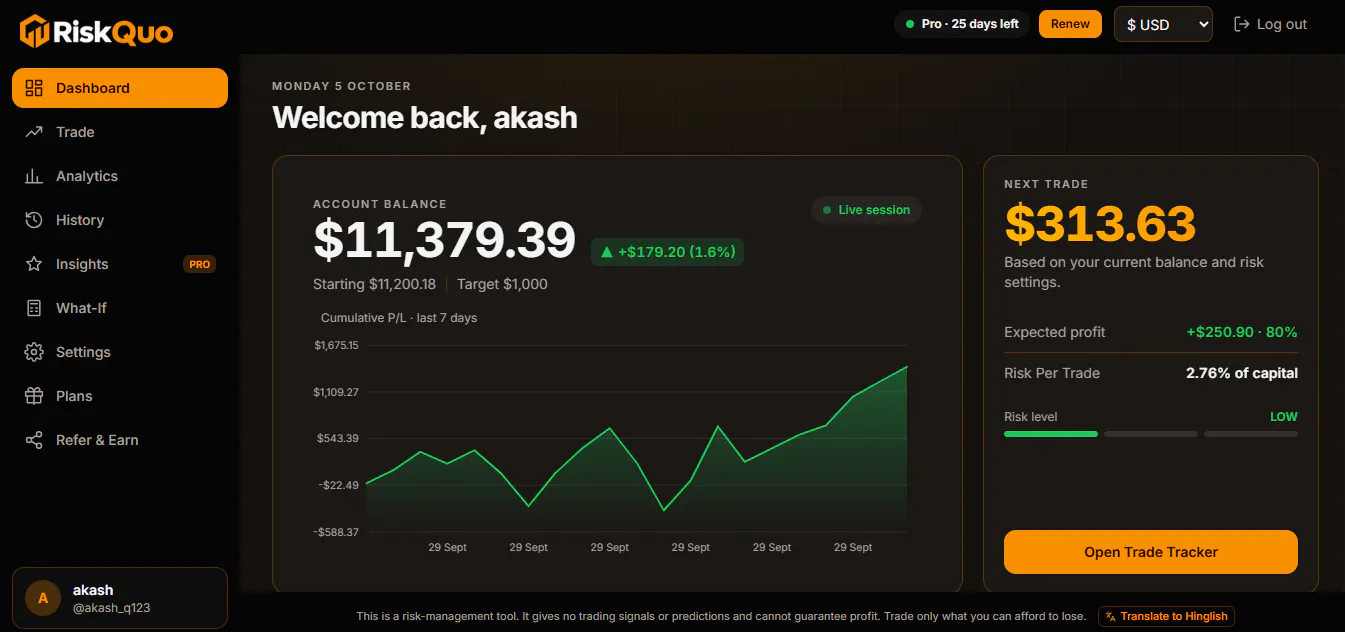Click the MONDAY 5 OCTOBER date label
This screenshot has height=632, width=1345.
[341, 86]
